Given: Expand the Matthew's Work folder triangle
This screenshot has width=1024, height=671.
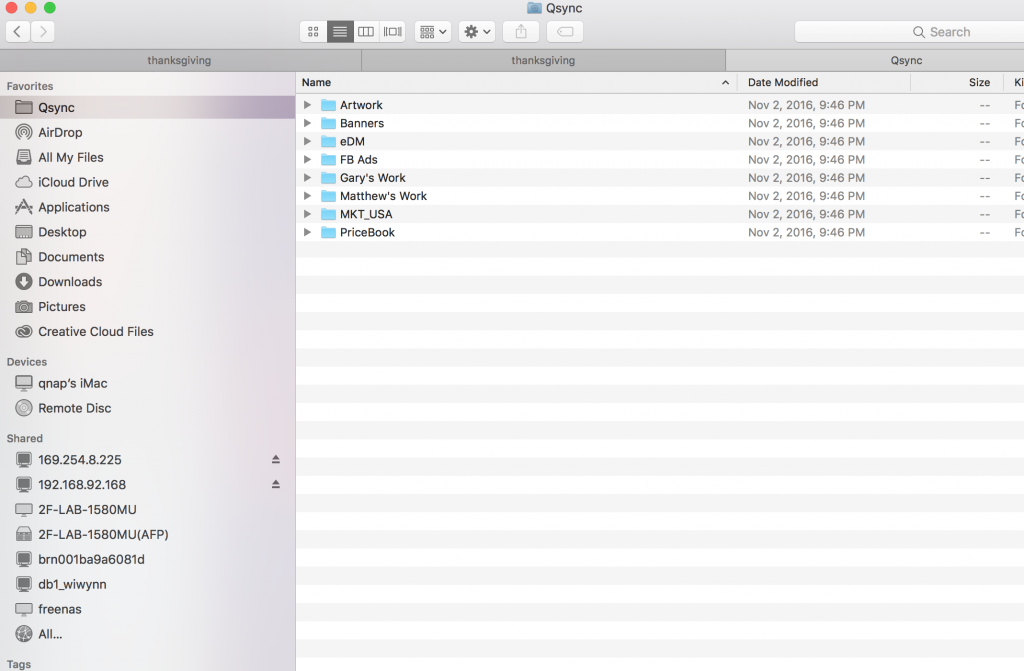Looking at the screenshot, I should [308, 196].
